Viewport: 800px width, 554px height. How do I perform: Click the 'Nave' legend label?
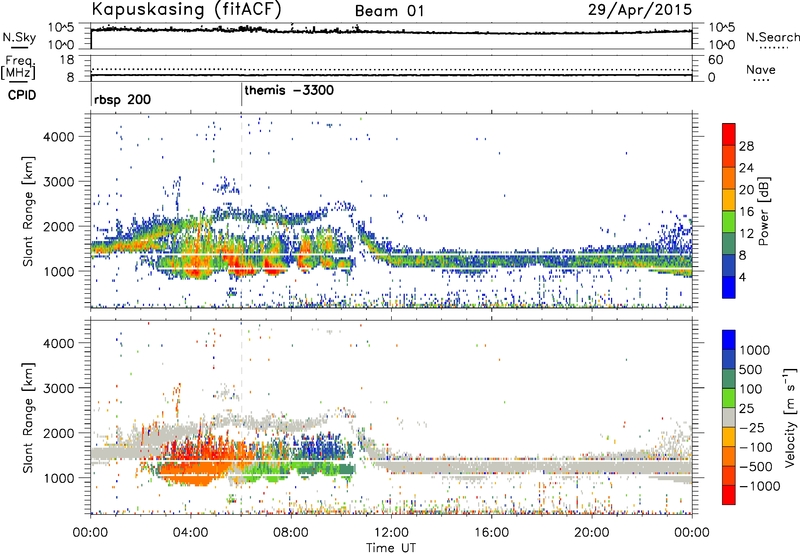point(761,69)
